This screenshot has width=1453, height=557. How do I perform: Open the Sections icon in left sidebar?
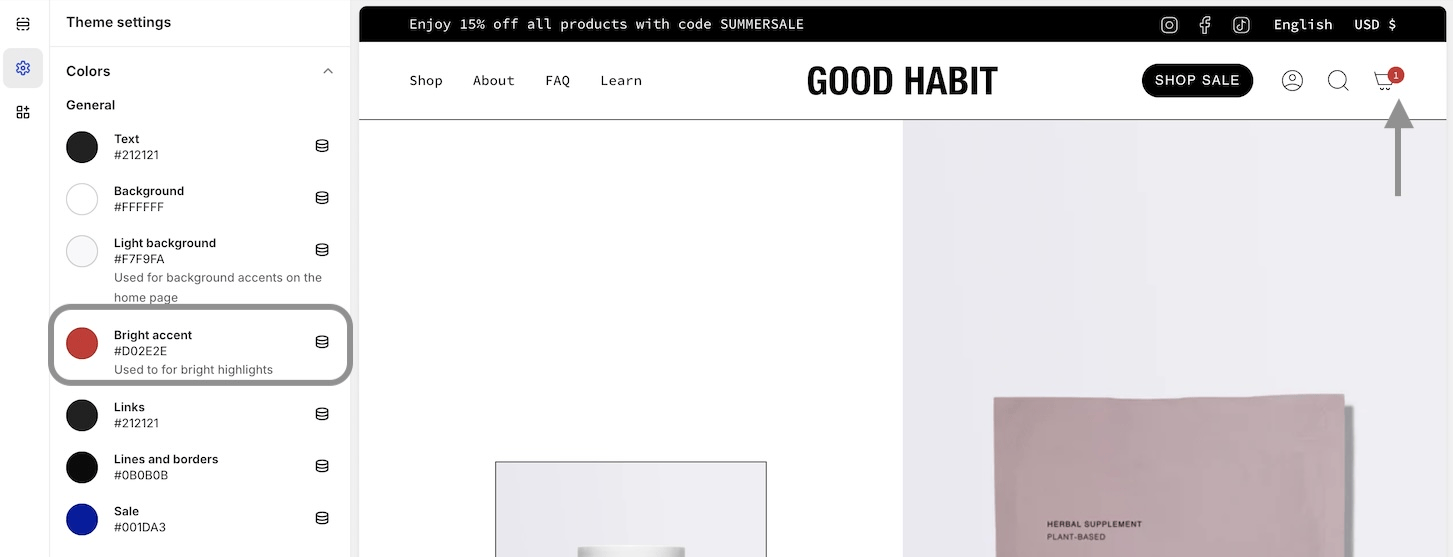coord(23,24)
